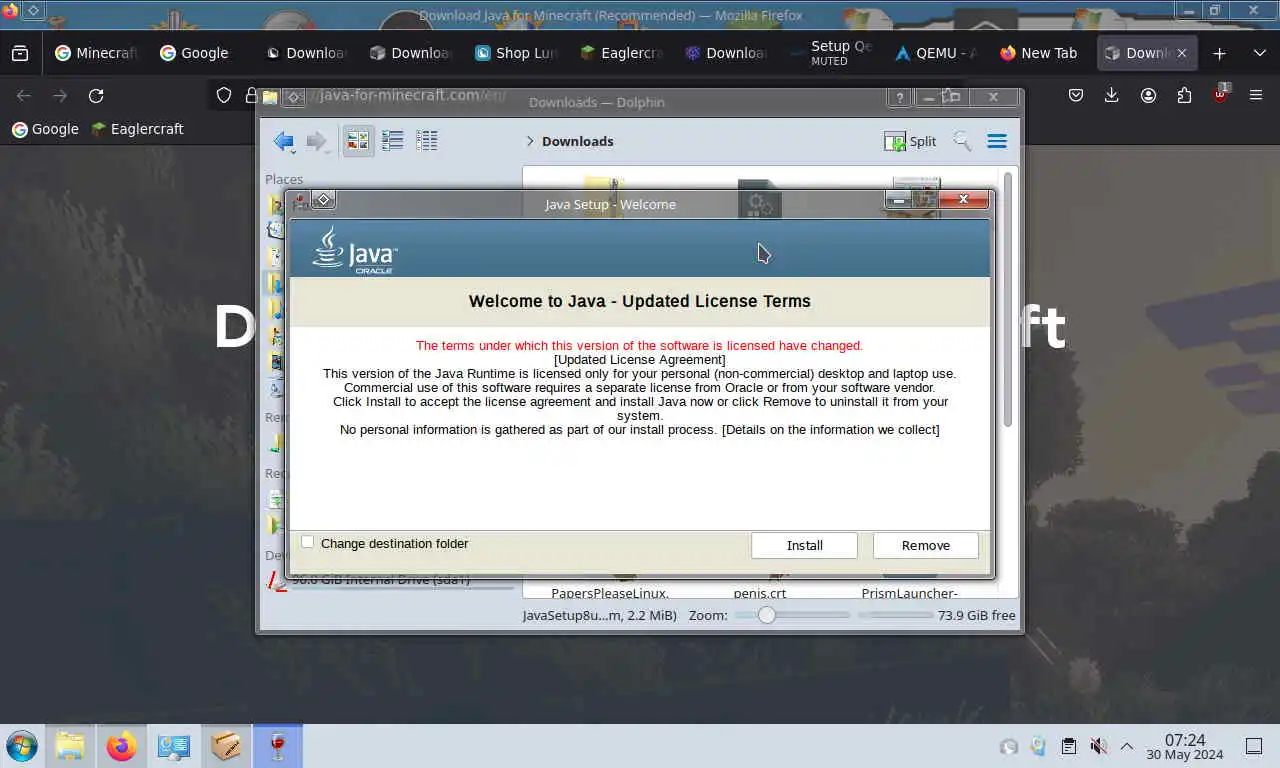
Task: Open the Firefox application menu
Action: [x=1256, y=95]
